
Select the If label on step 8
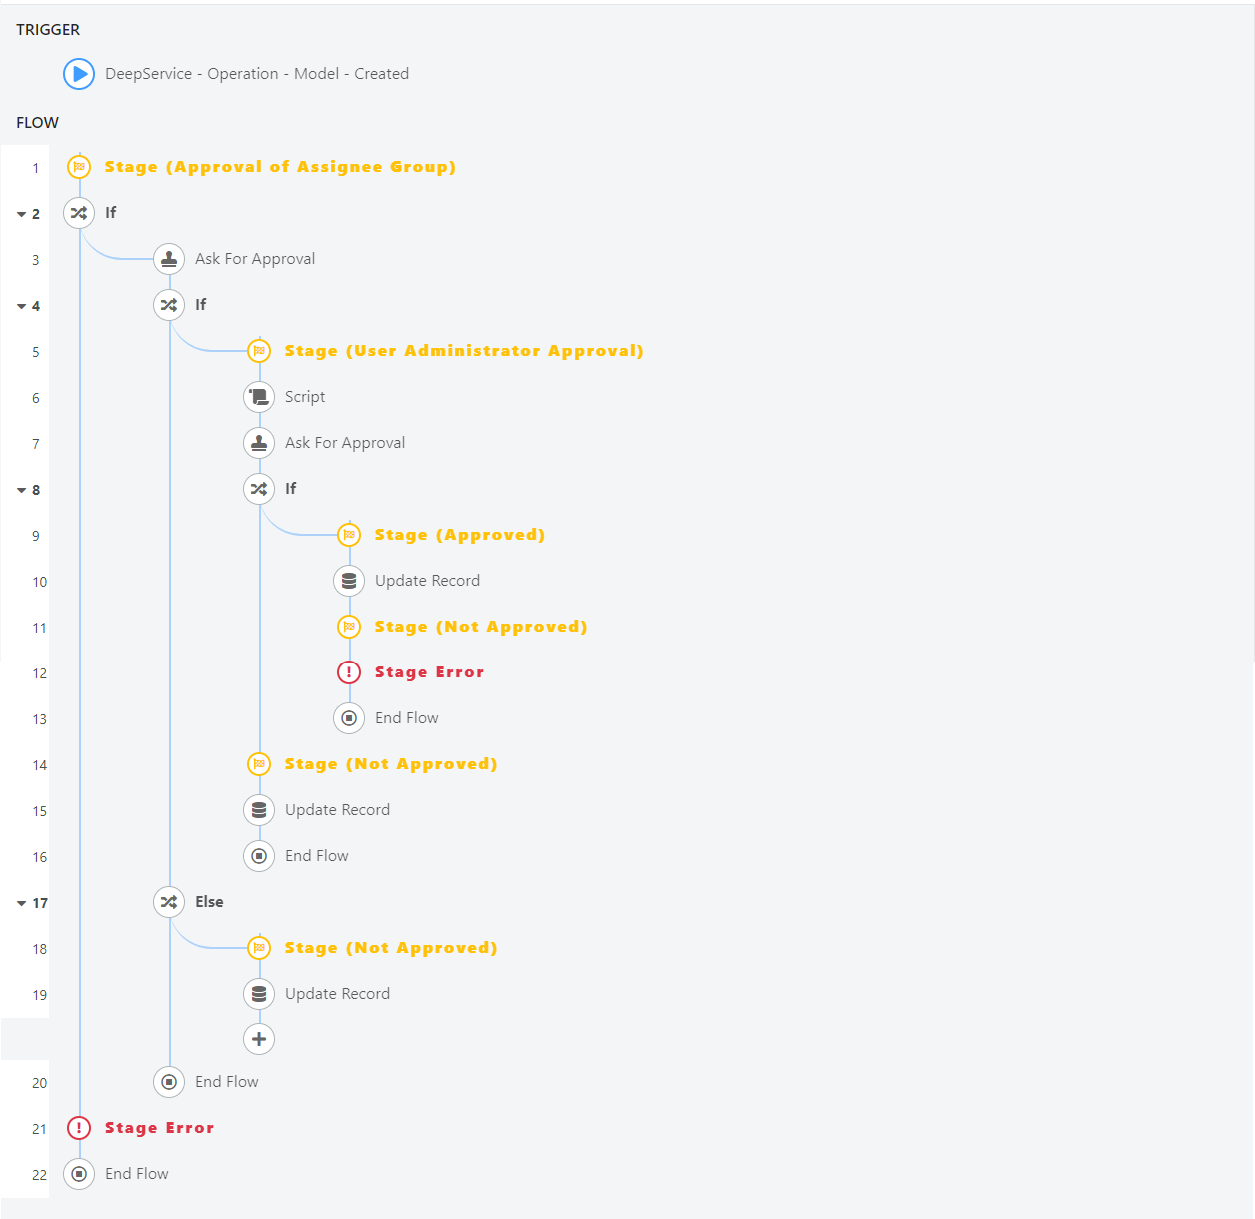coord(291,489)
